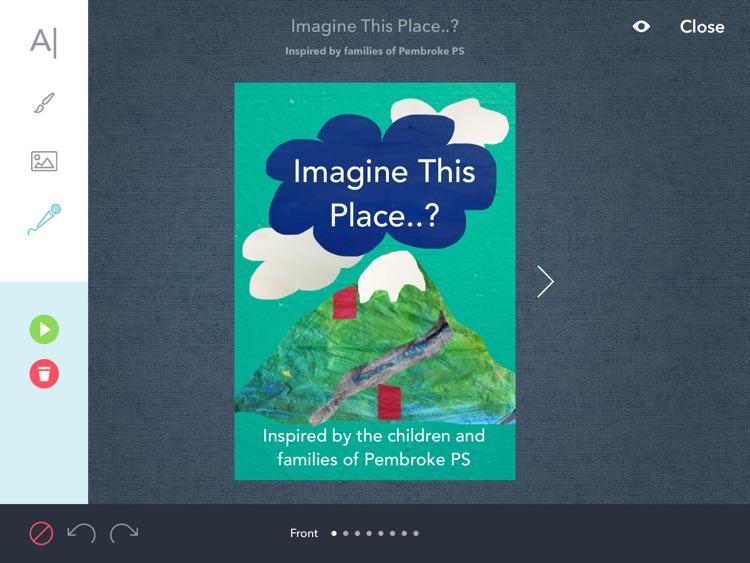Close the book editor
The height and width of the screenshot is (563, 750).
702,27
